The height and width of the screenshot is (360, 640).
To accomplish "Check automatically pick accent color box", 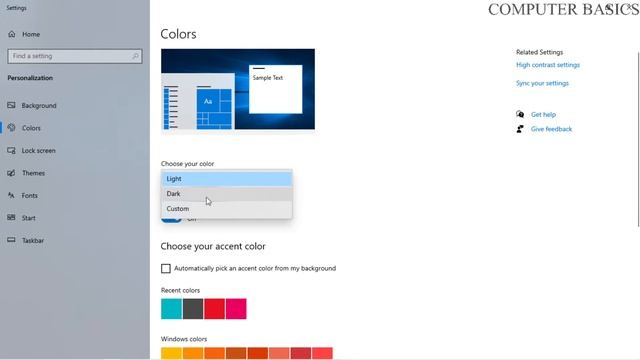I will (x=166, y=268).
